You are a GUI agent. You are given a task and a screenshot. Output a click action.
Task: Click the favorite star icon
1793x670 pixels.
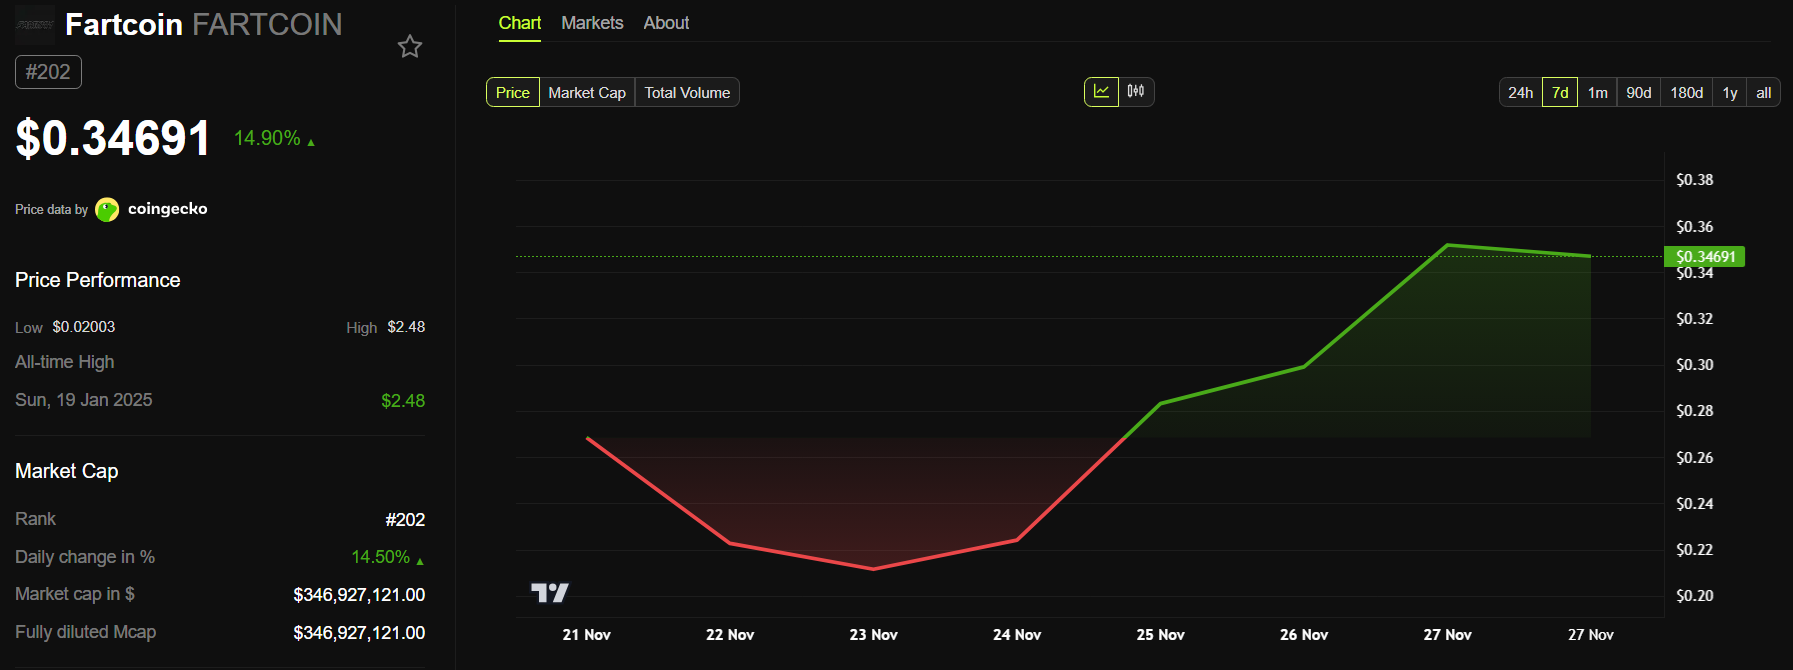pyautogui.click(x=410, y=47)
